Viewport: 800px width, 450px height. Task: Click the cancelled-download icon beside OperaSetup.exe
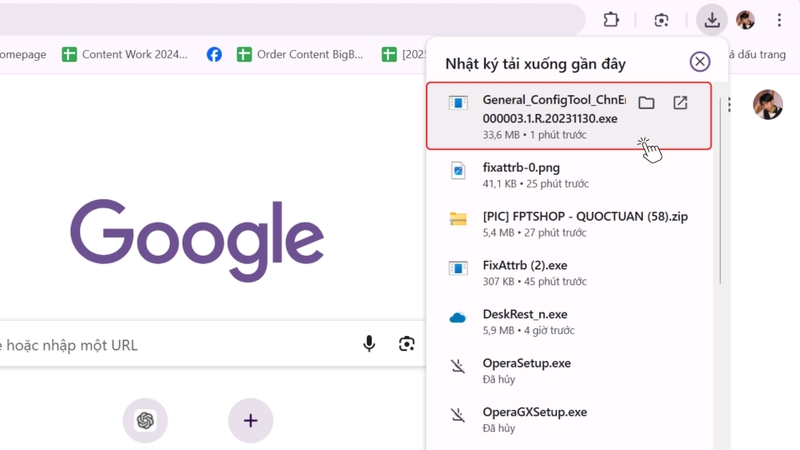coord(458,366)
